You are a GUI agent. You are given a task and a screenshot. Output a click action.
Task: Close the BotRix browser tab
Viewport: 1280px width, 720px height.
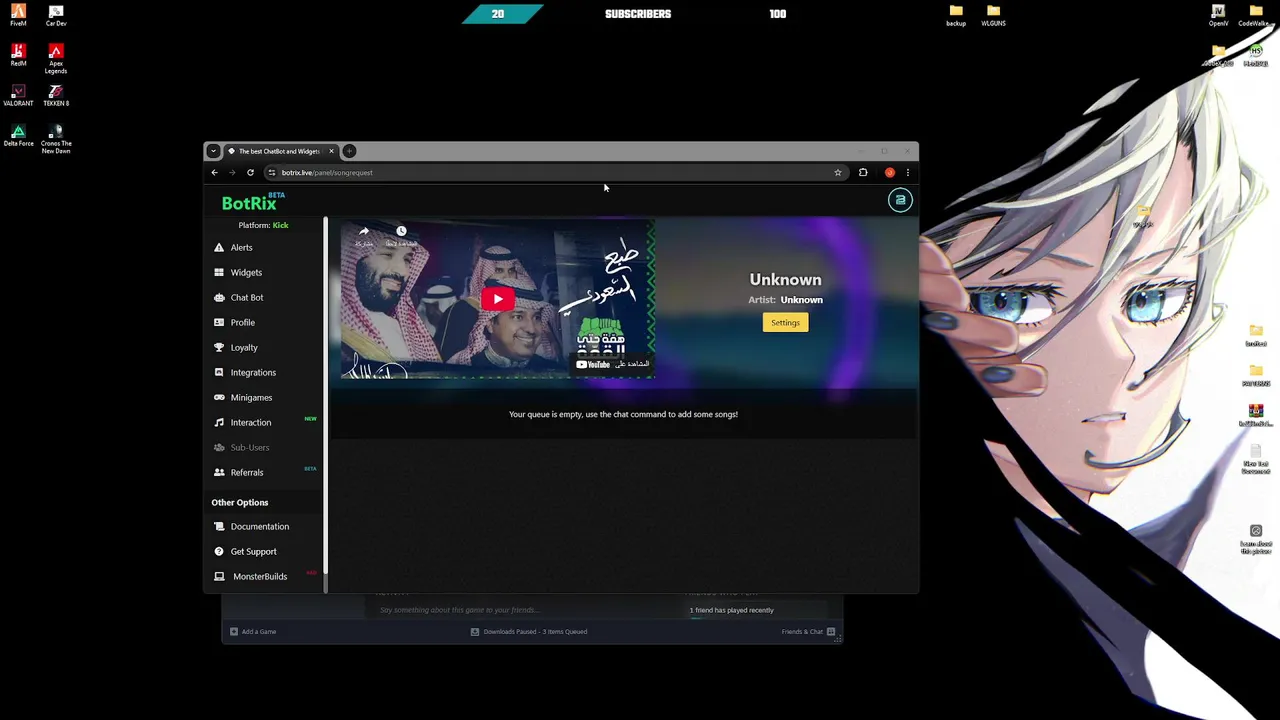click(331, 151)
